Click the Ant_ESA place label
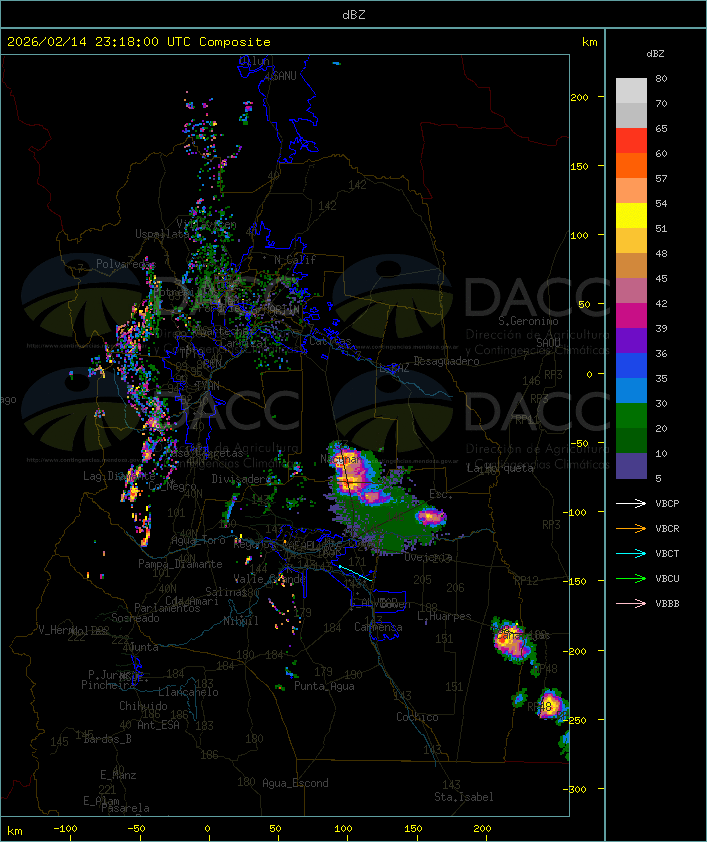707x842 pixels. tap(158, 725)
